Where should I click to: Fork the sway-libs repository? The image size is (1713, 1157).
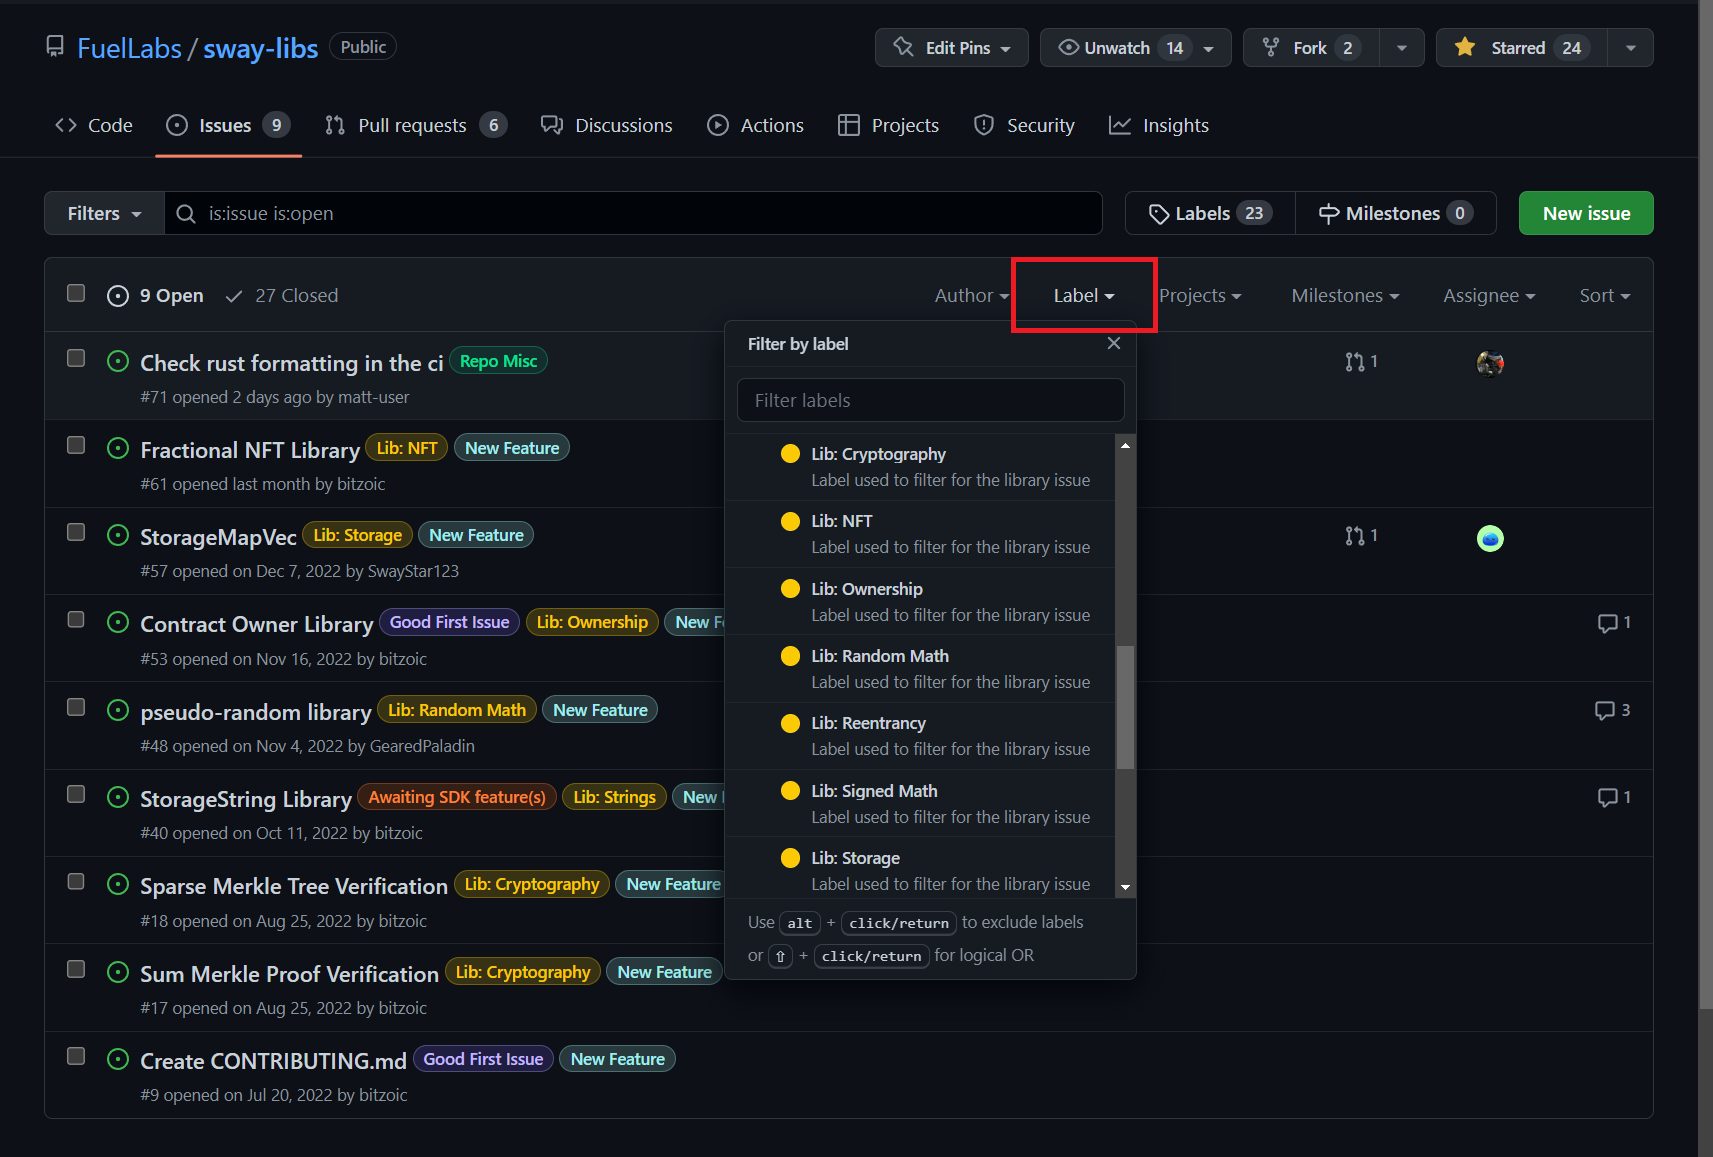pos(1311,48)
